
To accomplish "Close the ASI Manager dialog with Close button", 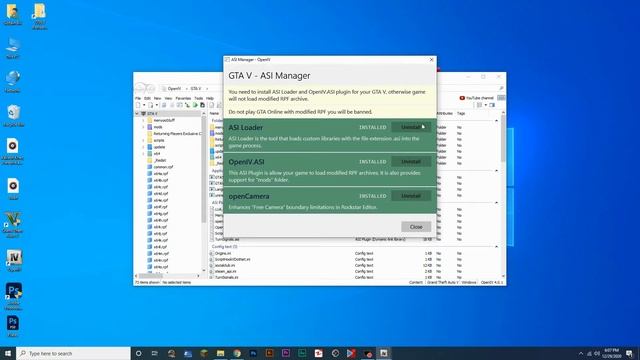I will pos(416,227).
